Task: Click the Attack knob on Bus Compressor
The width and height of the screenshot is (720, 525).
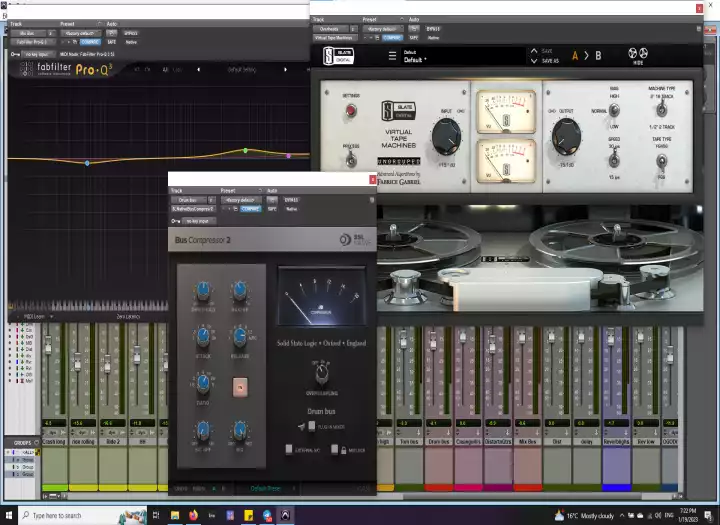Action: point(203,336)
